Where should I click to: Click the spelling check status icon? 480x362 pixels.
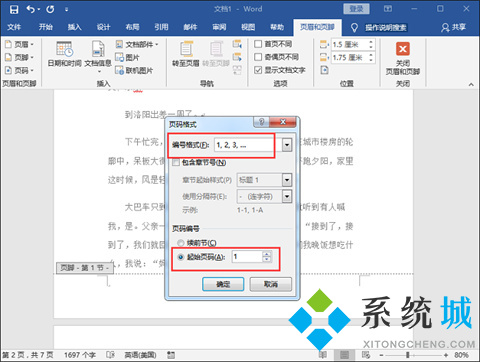110,355
